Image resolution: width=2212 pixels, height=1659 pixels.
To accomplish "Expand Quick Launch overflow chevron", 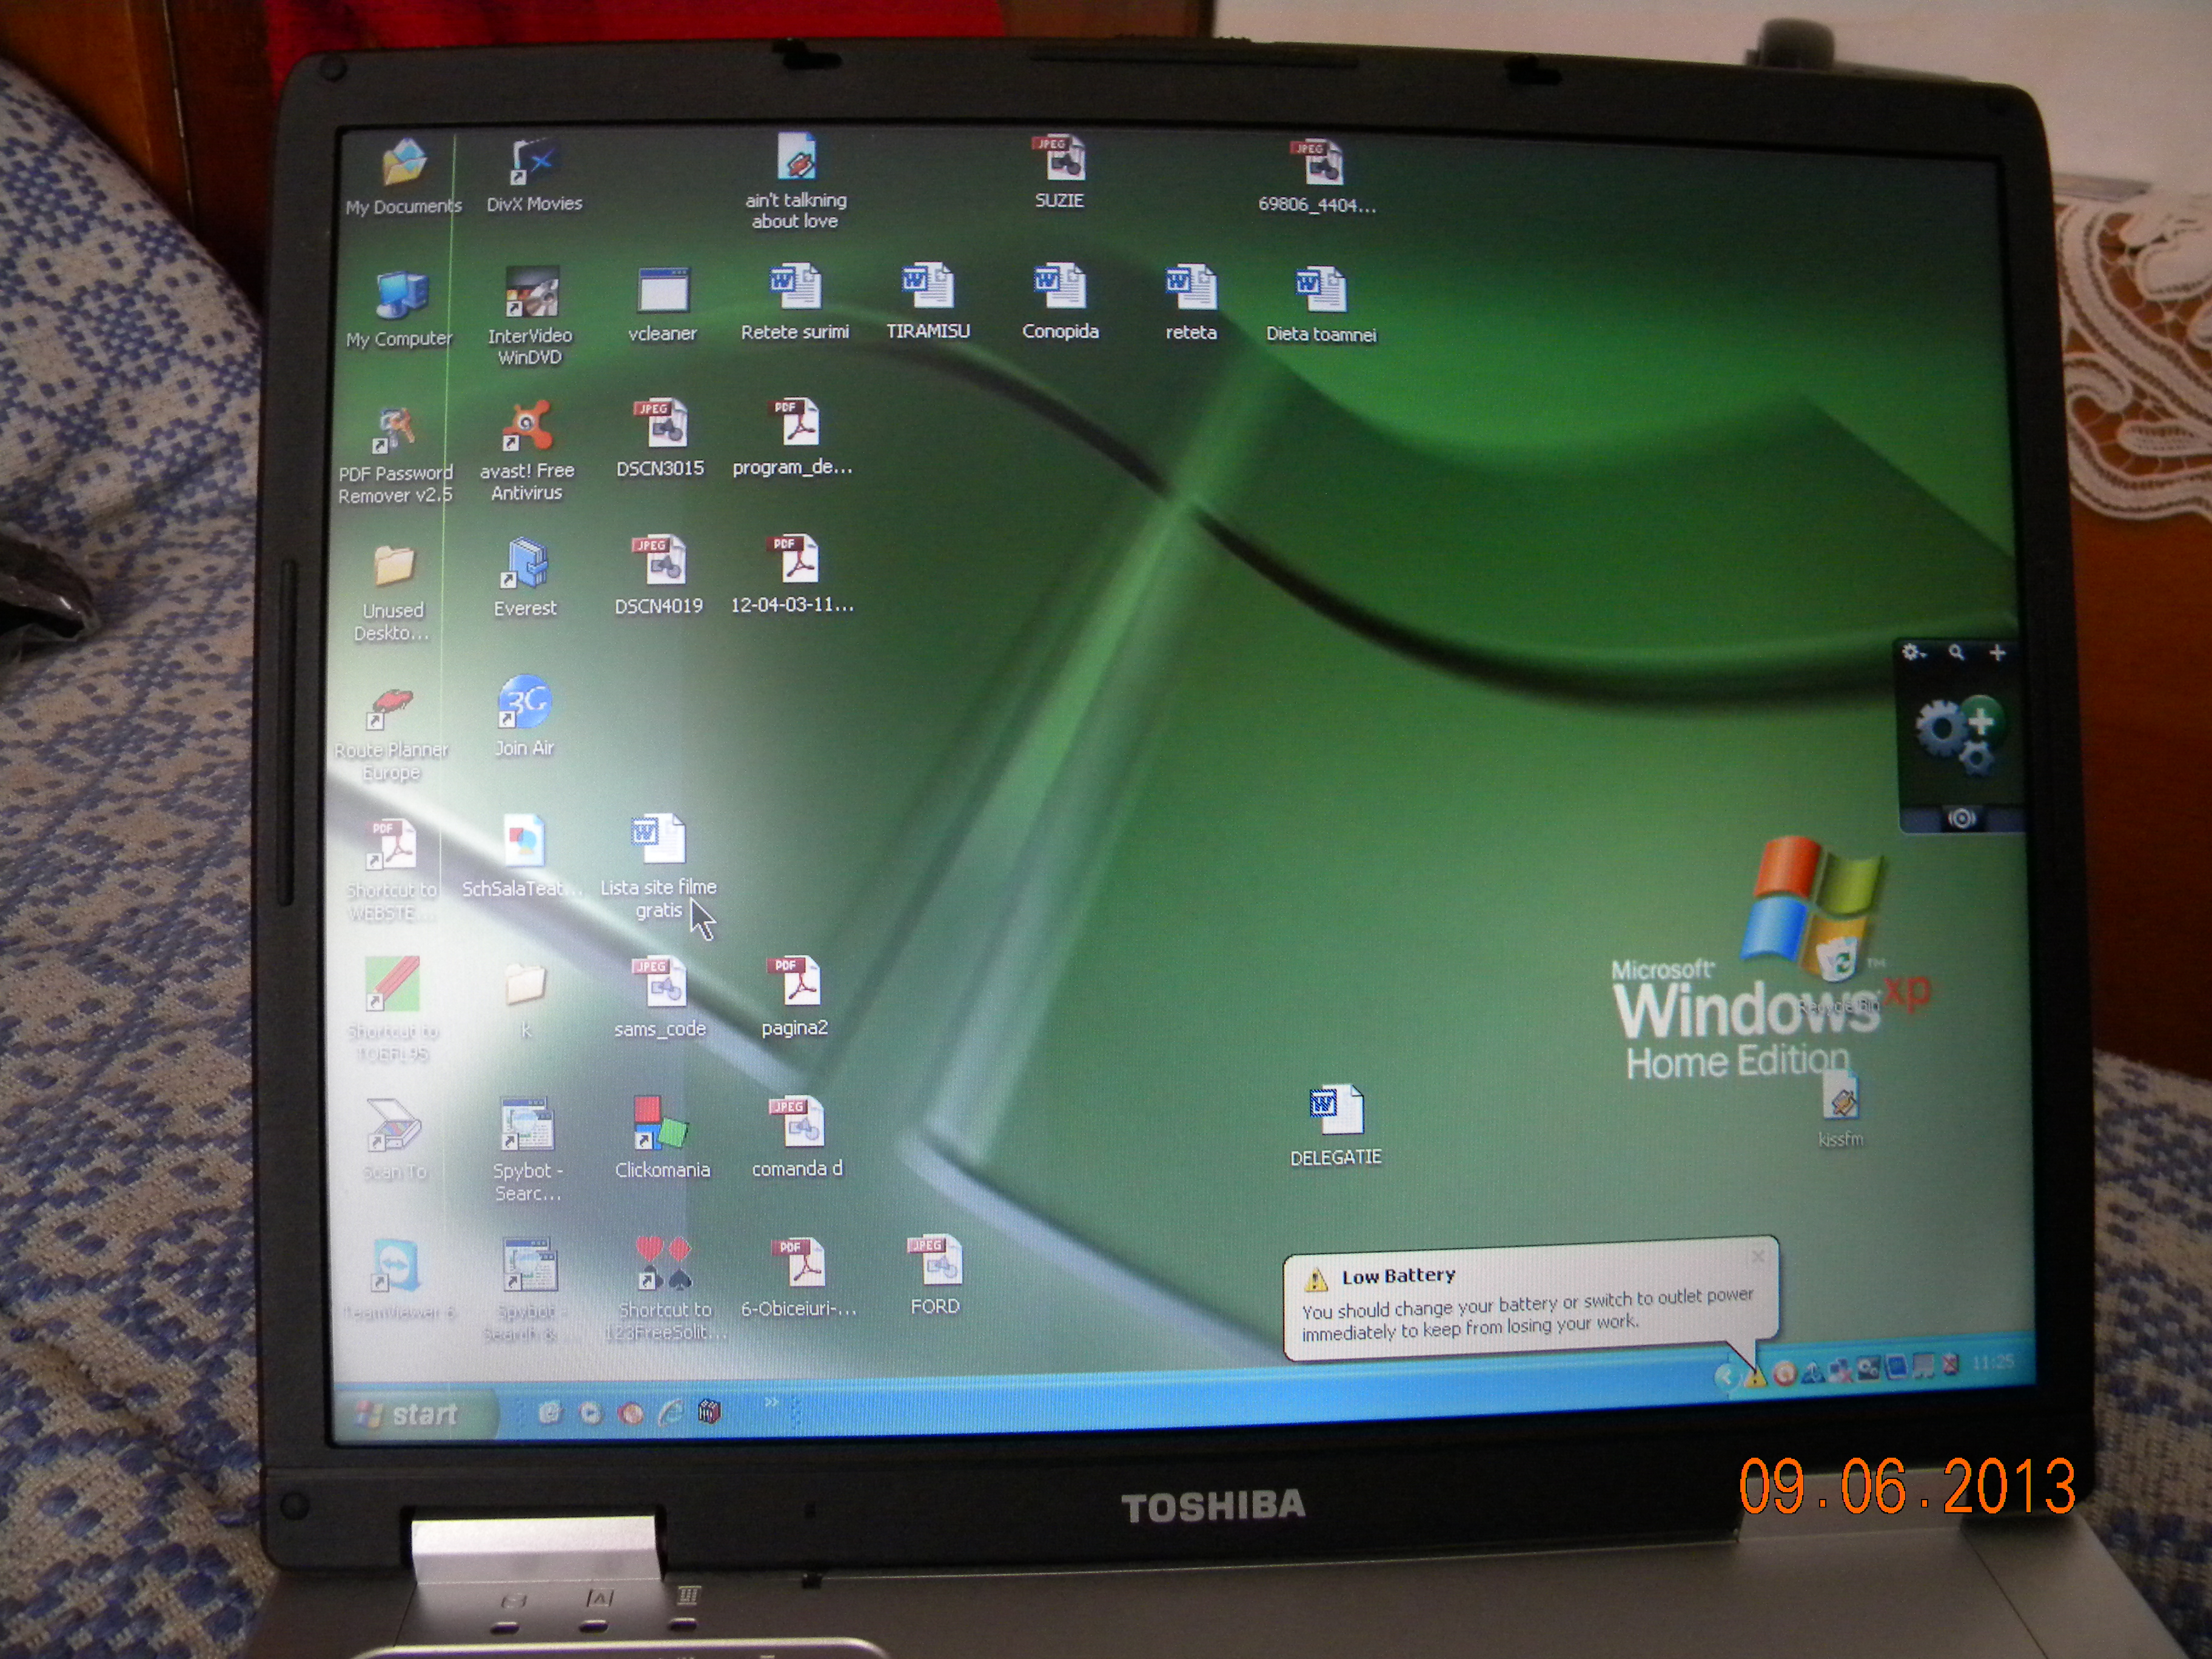I will coord(771,1401).
